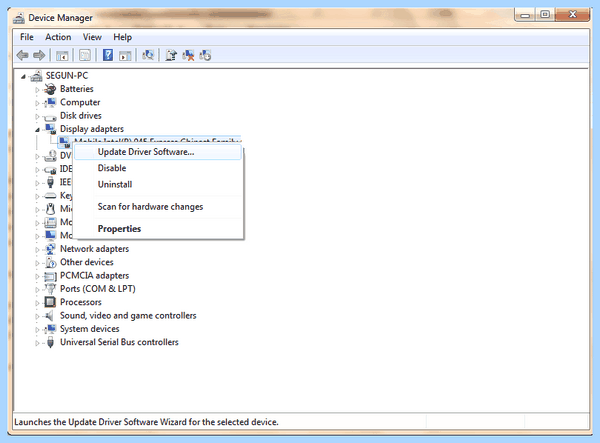
Task: Expand the Network adapters node arrow
Action: click(37, 250)
